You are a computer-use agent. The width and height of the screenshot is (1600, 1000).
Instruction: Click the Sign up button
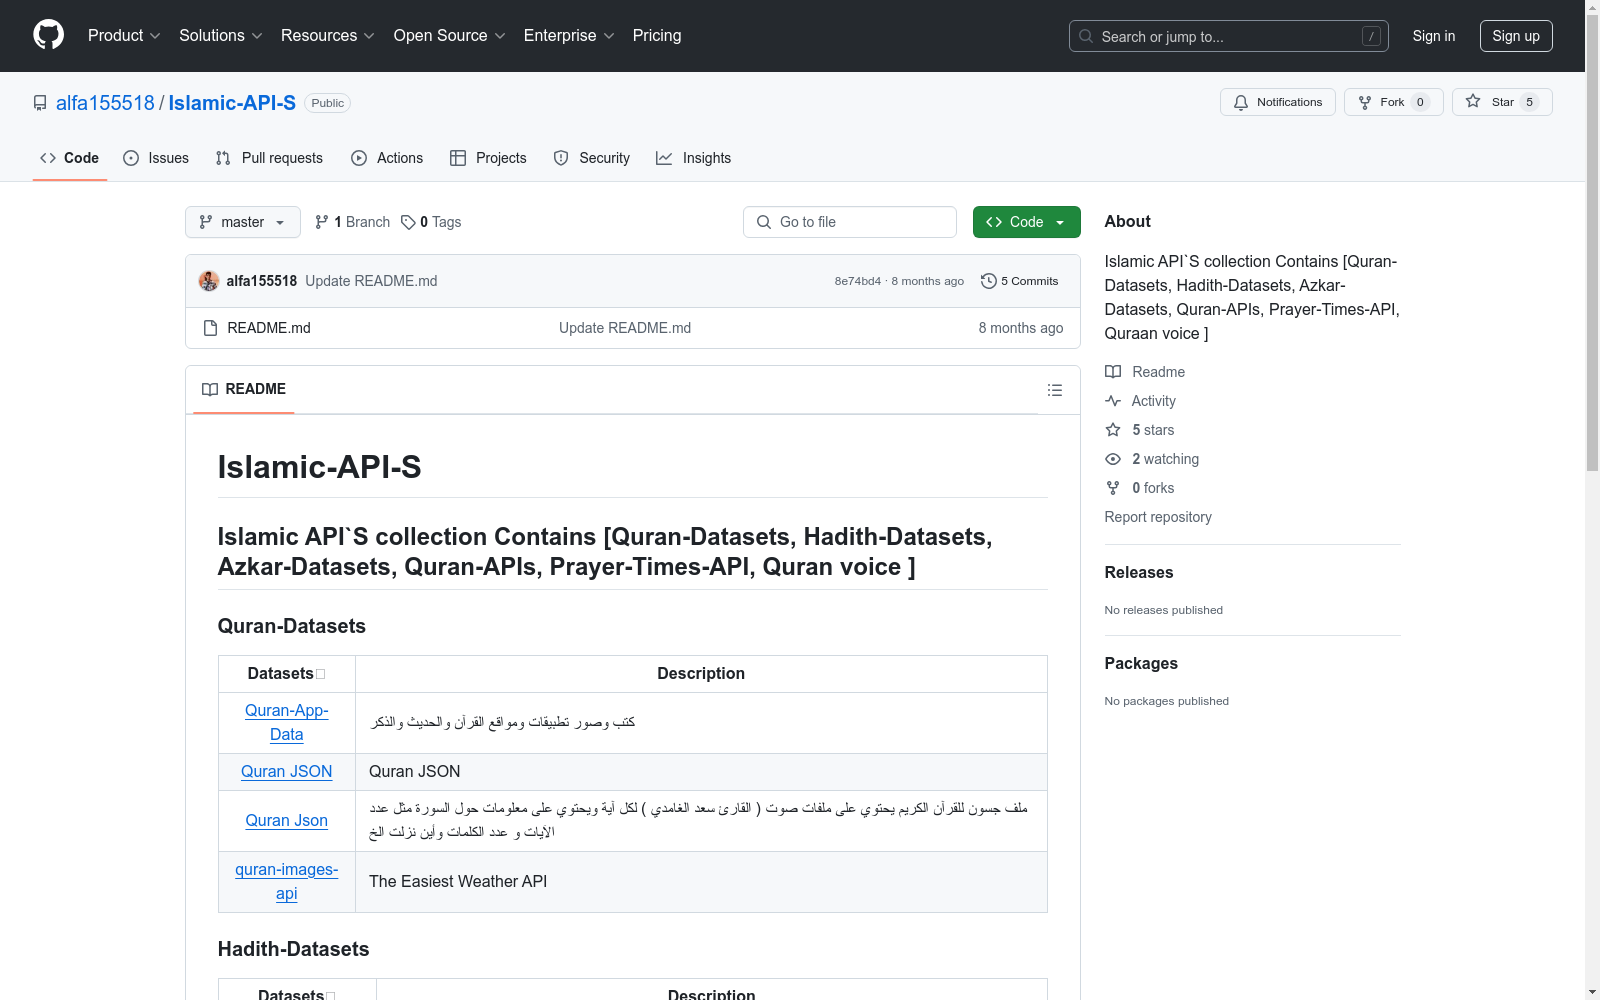click(1516, 36)
